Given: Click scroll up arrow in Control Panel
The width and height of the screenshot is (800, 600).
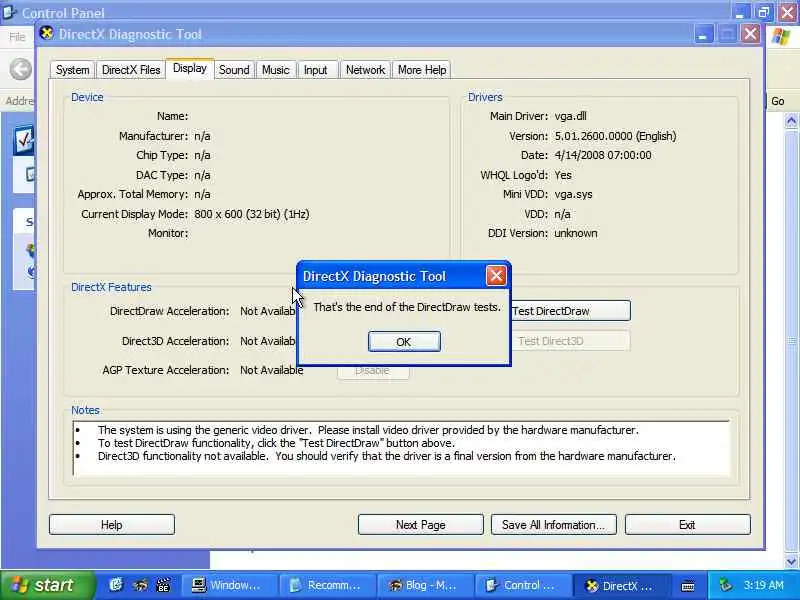Looking at the screenshot, I should (791, 121).
